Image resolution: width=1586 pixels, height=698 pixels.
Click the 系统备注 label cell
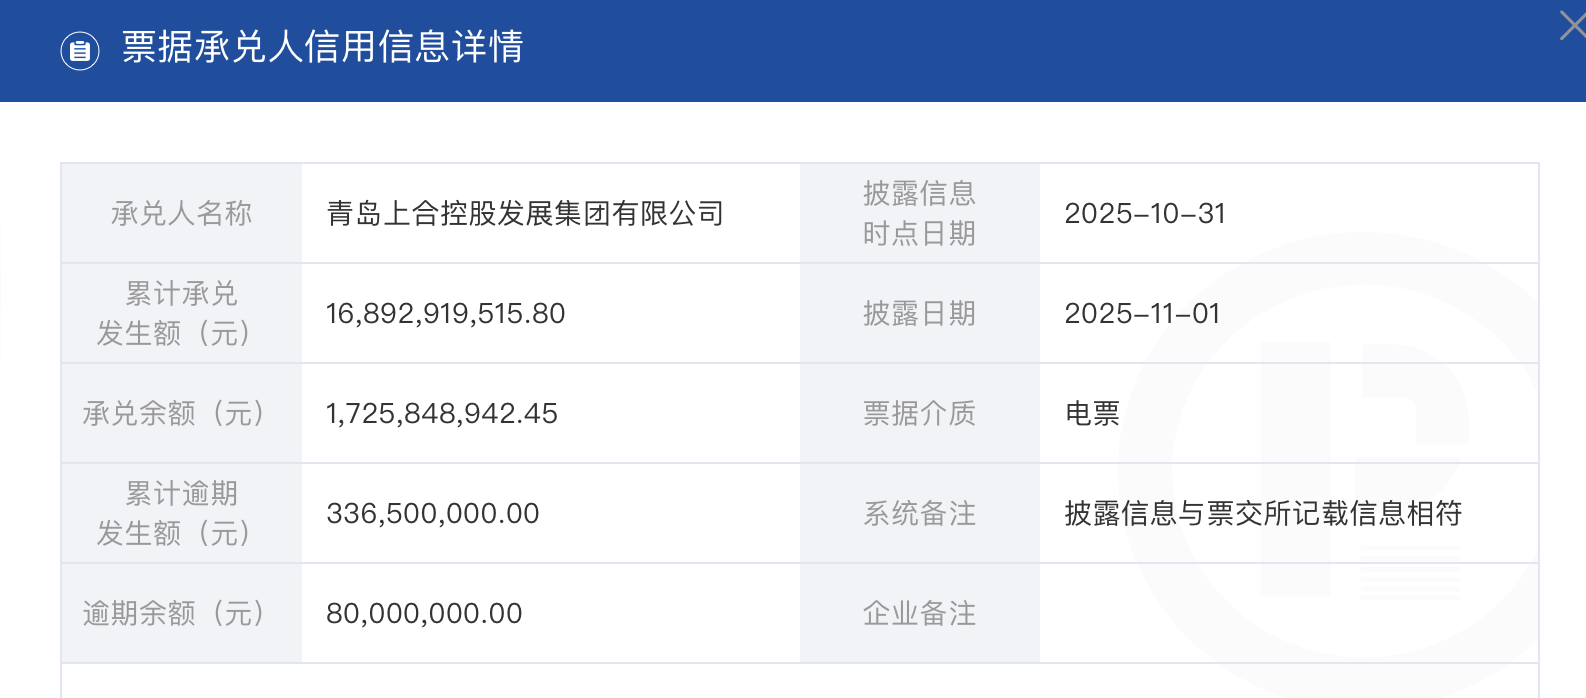[x=919, y=513]
